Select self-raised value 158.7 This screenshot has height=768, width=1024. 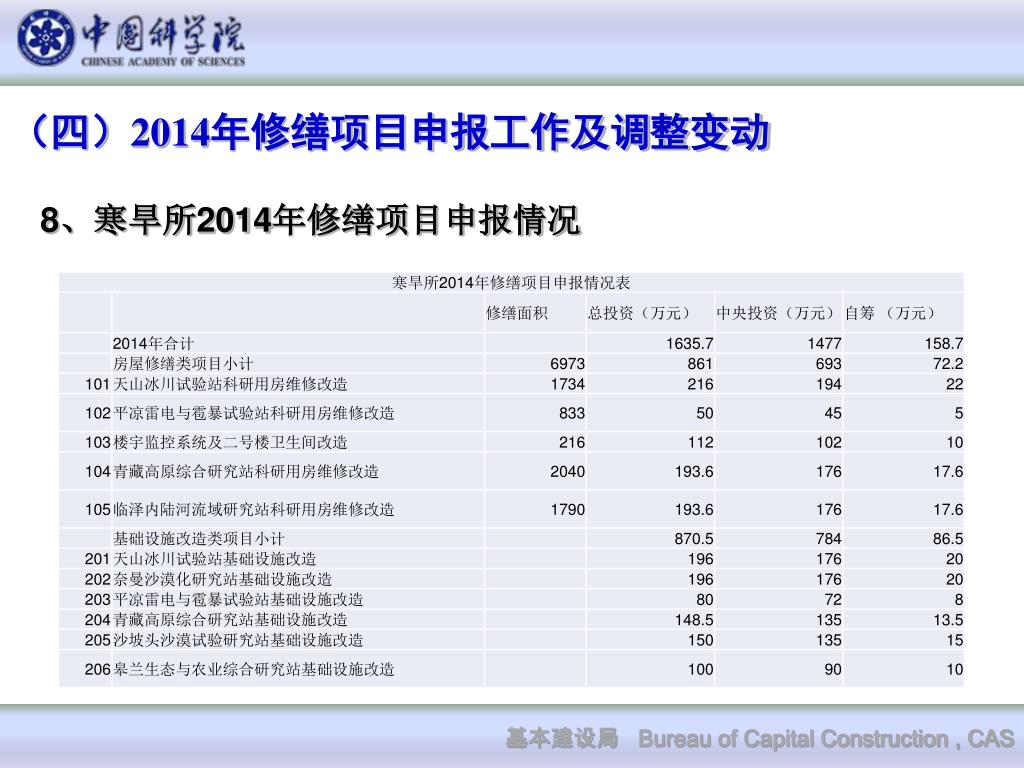944,344
